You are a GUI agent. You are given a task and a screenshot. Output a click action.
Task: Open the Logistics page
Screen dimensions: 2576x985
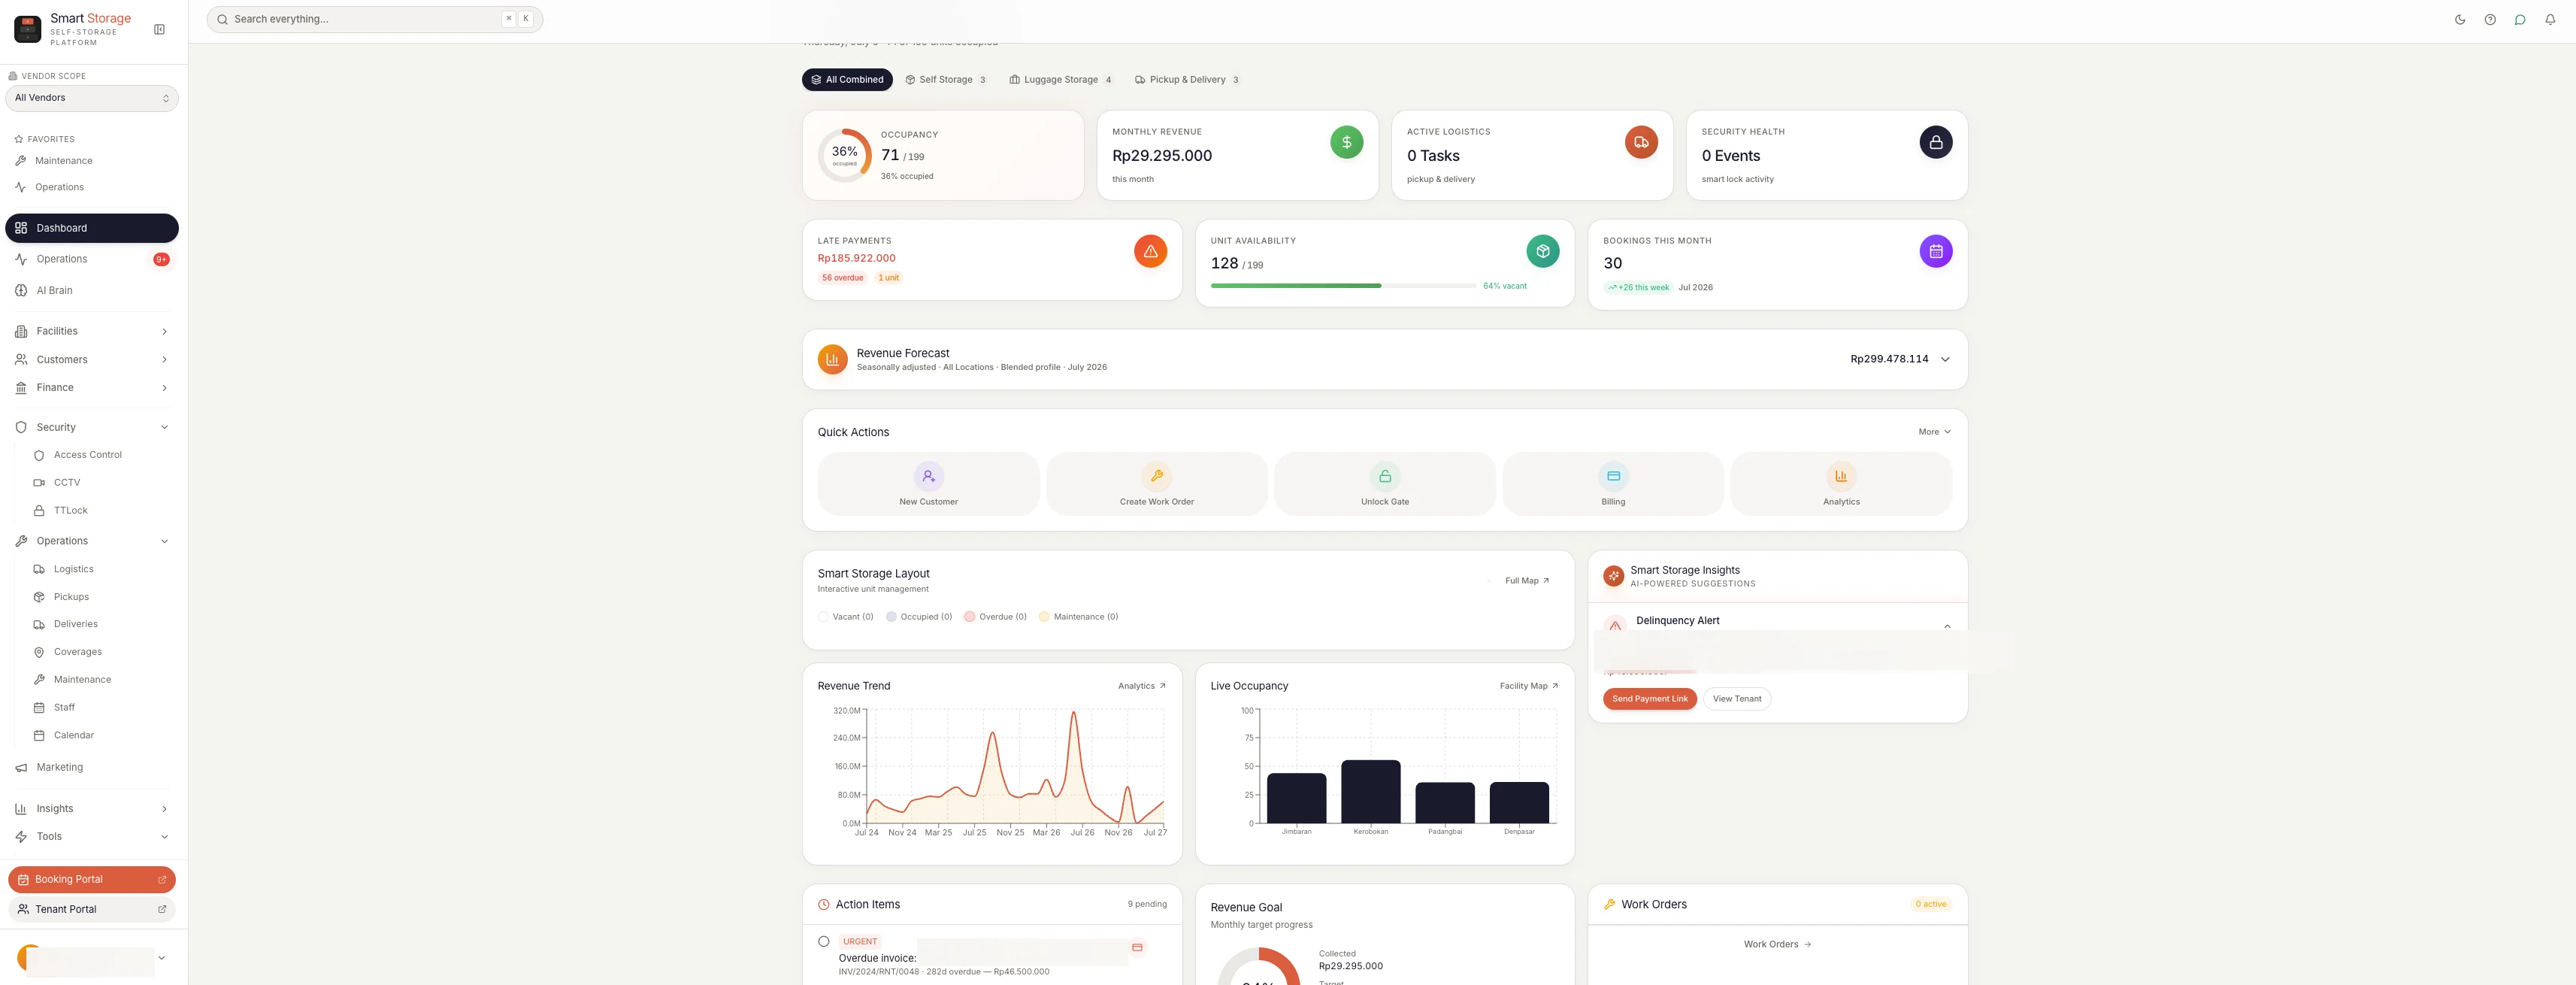click(x=74, y=569)
